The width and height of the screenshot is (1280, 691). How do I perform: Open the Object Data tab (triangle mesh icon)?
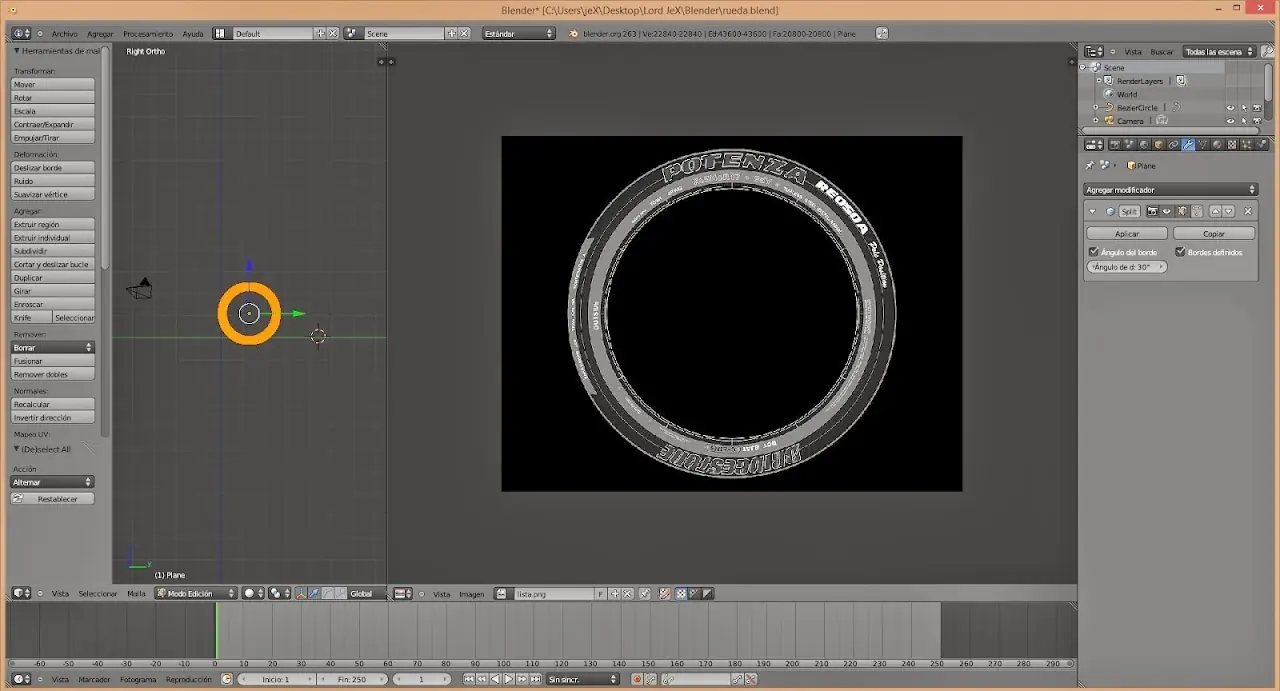1203,145
